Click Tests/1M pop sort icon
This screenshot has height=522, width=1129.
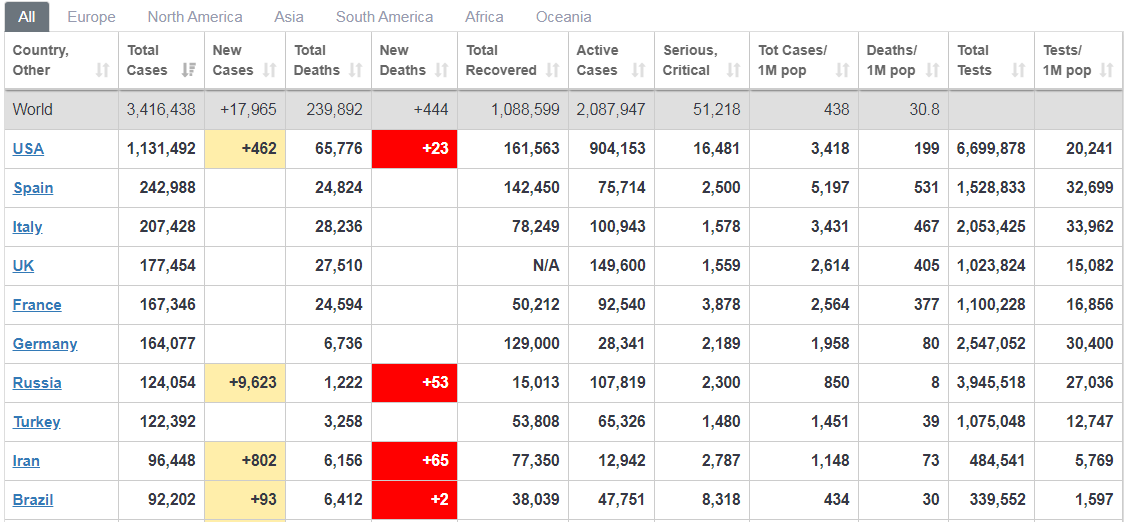tap(1106, 70)
